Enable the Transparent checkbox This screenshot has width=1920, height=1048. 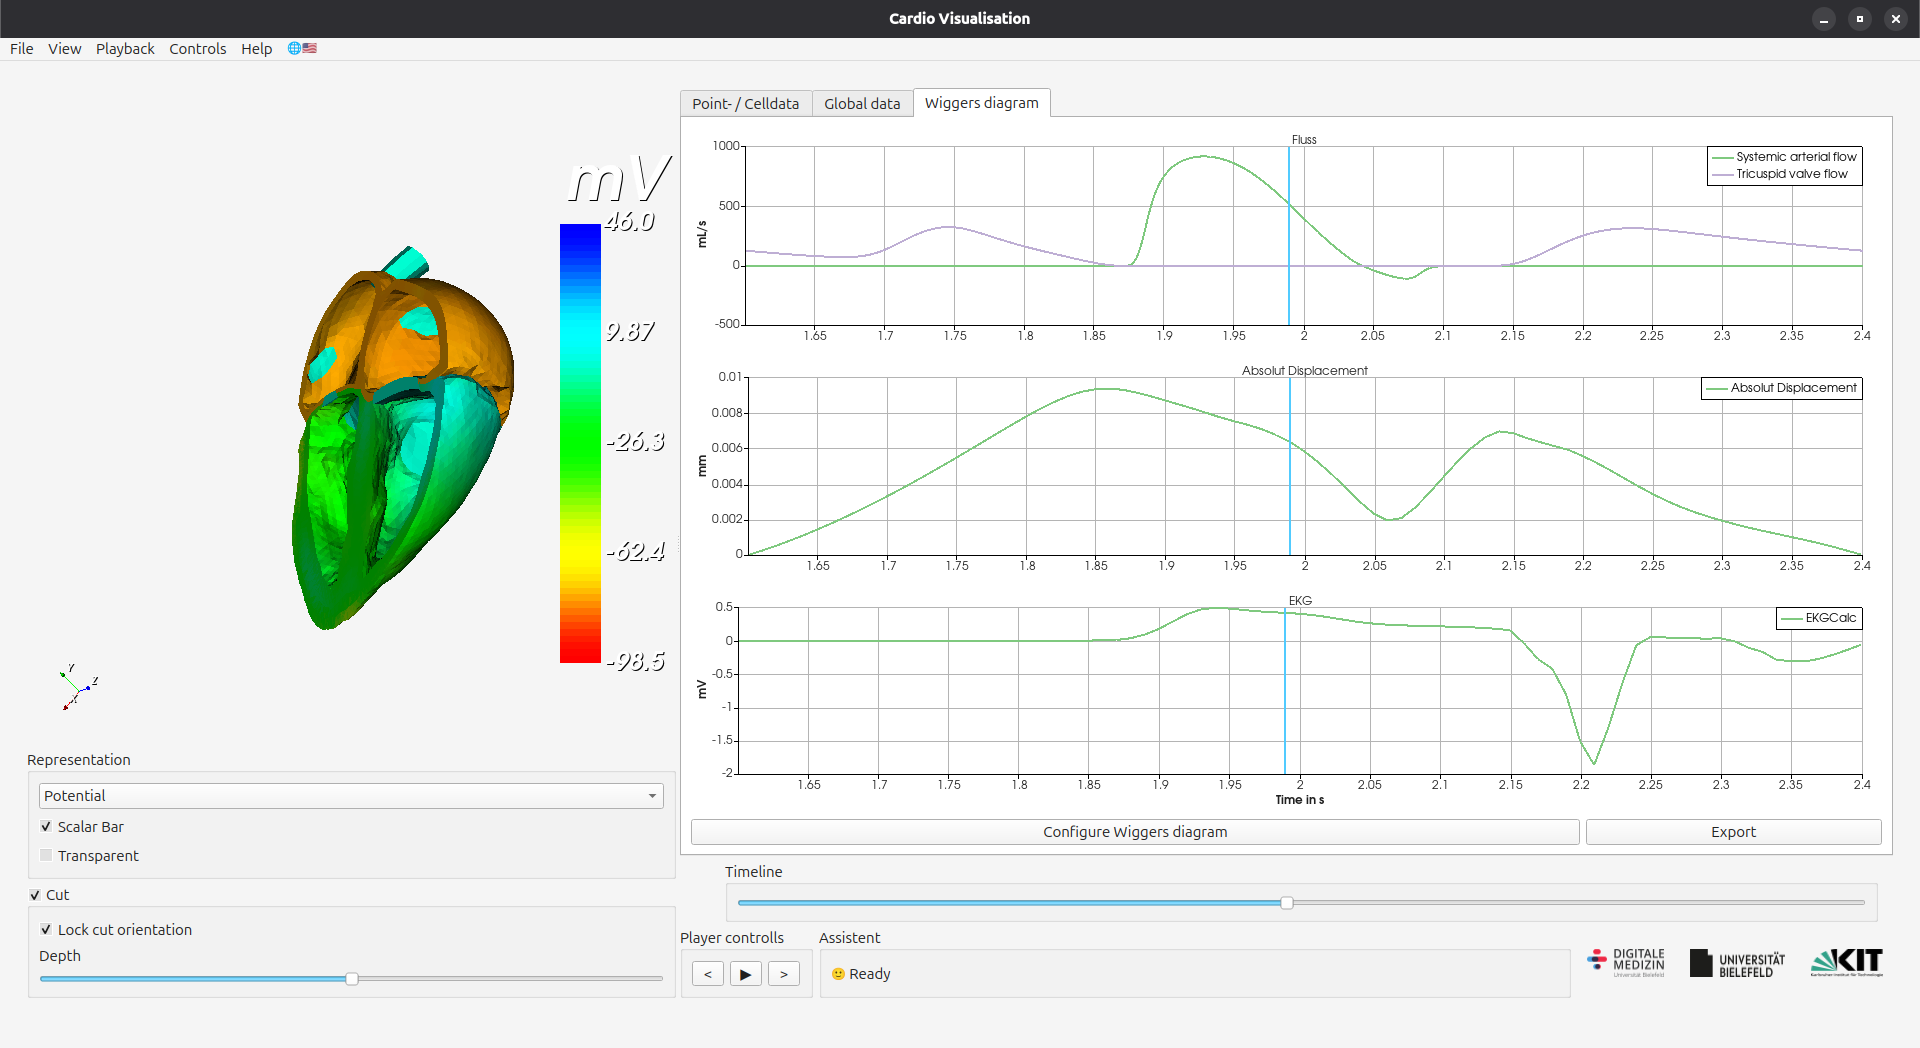point(46,856)
